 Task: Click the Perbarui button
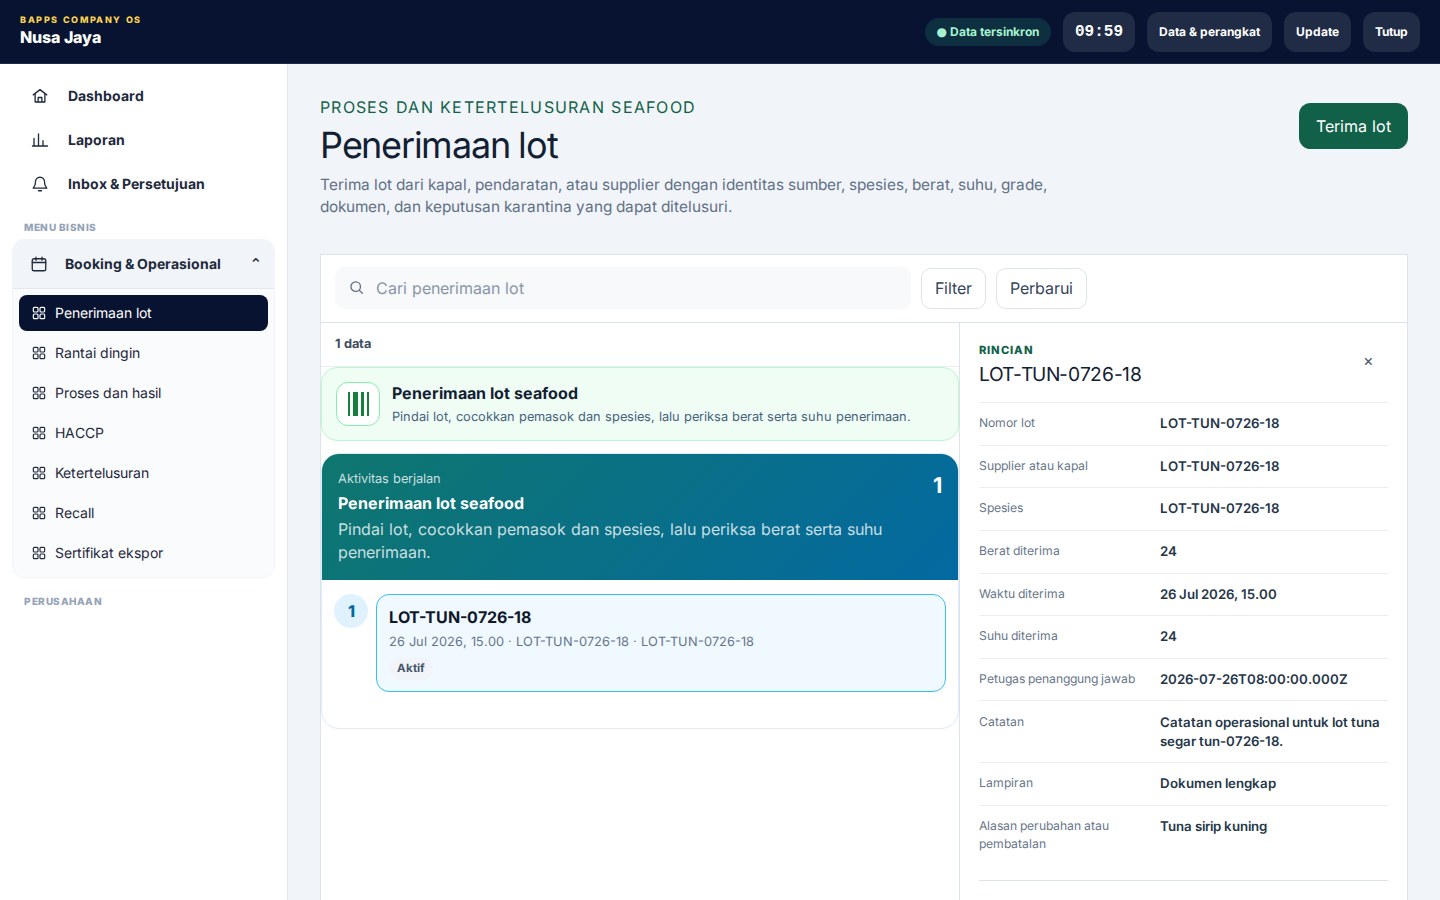point(1041,289)
